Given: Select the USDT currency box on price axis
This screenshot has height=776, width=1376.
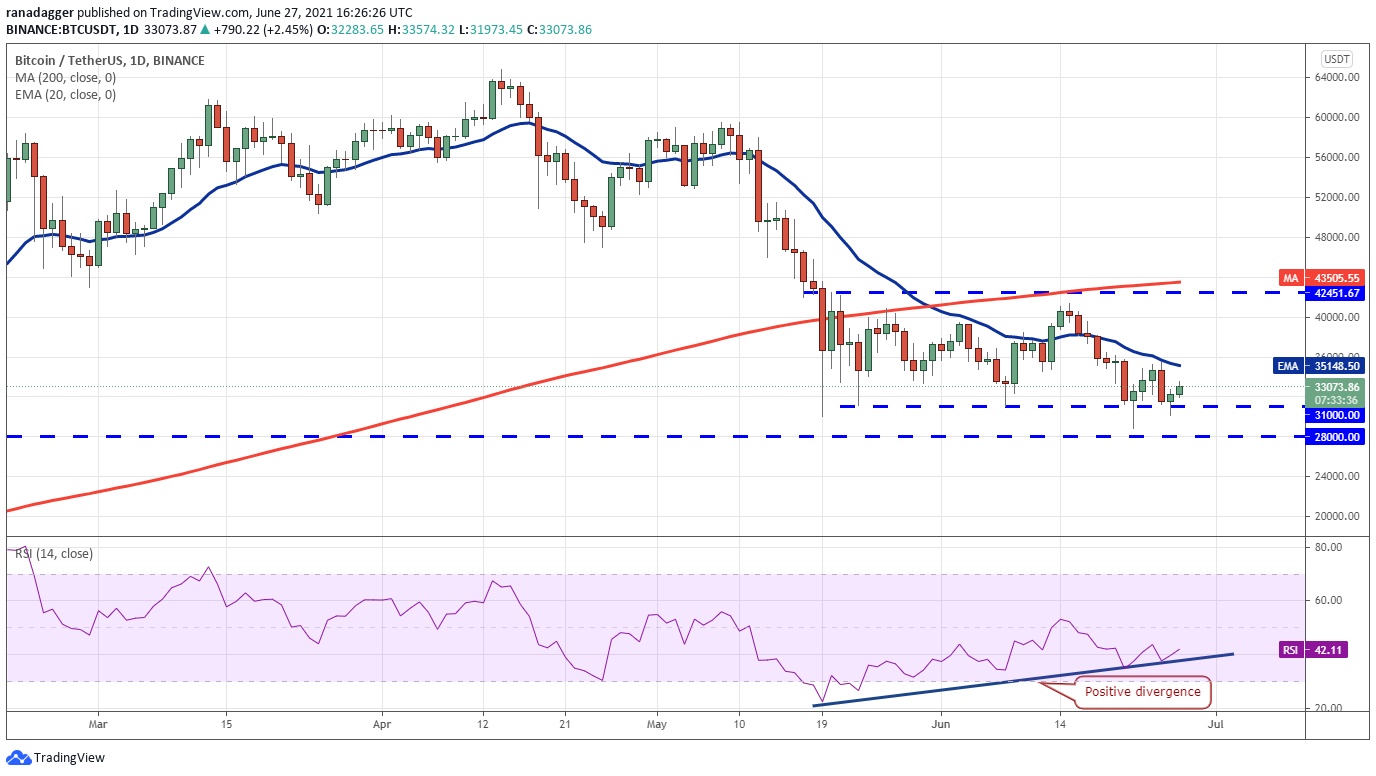Looking at the screenshot, I should pos(1336,58).
